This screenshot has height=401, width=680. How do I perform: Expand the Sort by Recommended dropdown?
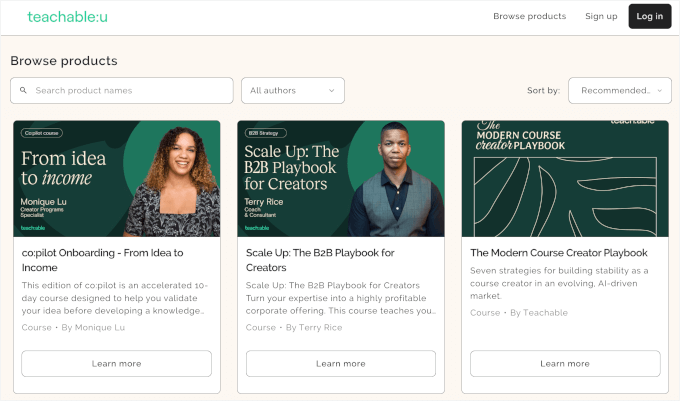pos(619,90)
